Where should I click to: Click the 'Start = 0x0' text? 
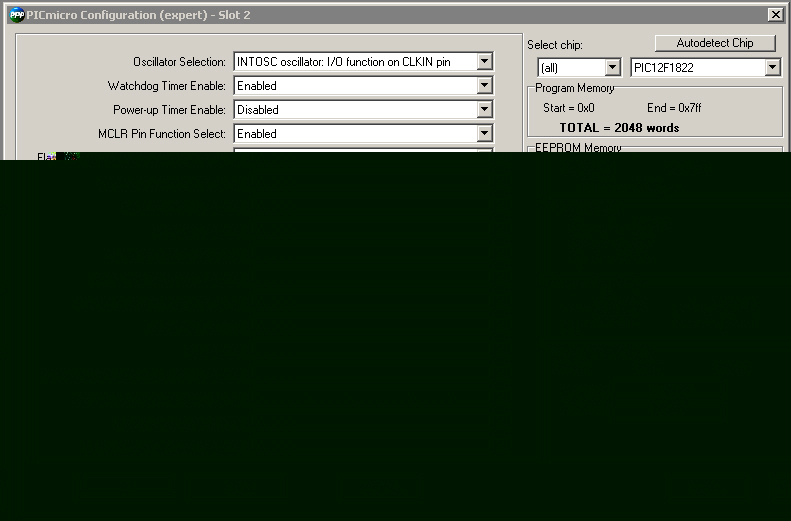[569, 108]
